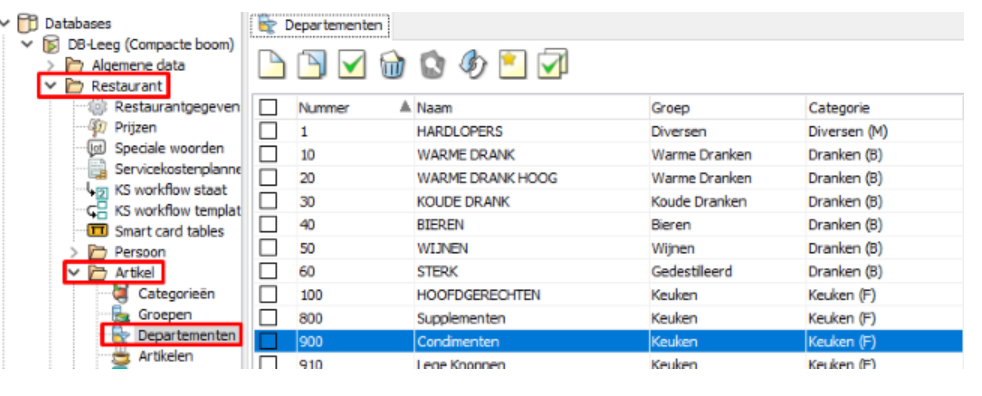Click the Supplementen name cell
This screenshot has height=396, width=982.
tap(532, 318)
